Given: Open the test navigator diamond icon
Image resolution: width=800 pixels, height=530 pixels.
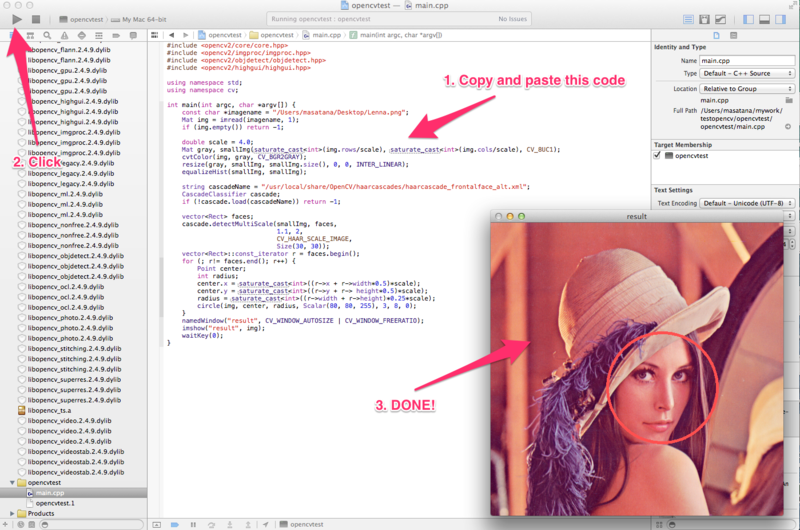Looking at the screenshot, I should 82,35.
